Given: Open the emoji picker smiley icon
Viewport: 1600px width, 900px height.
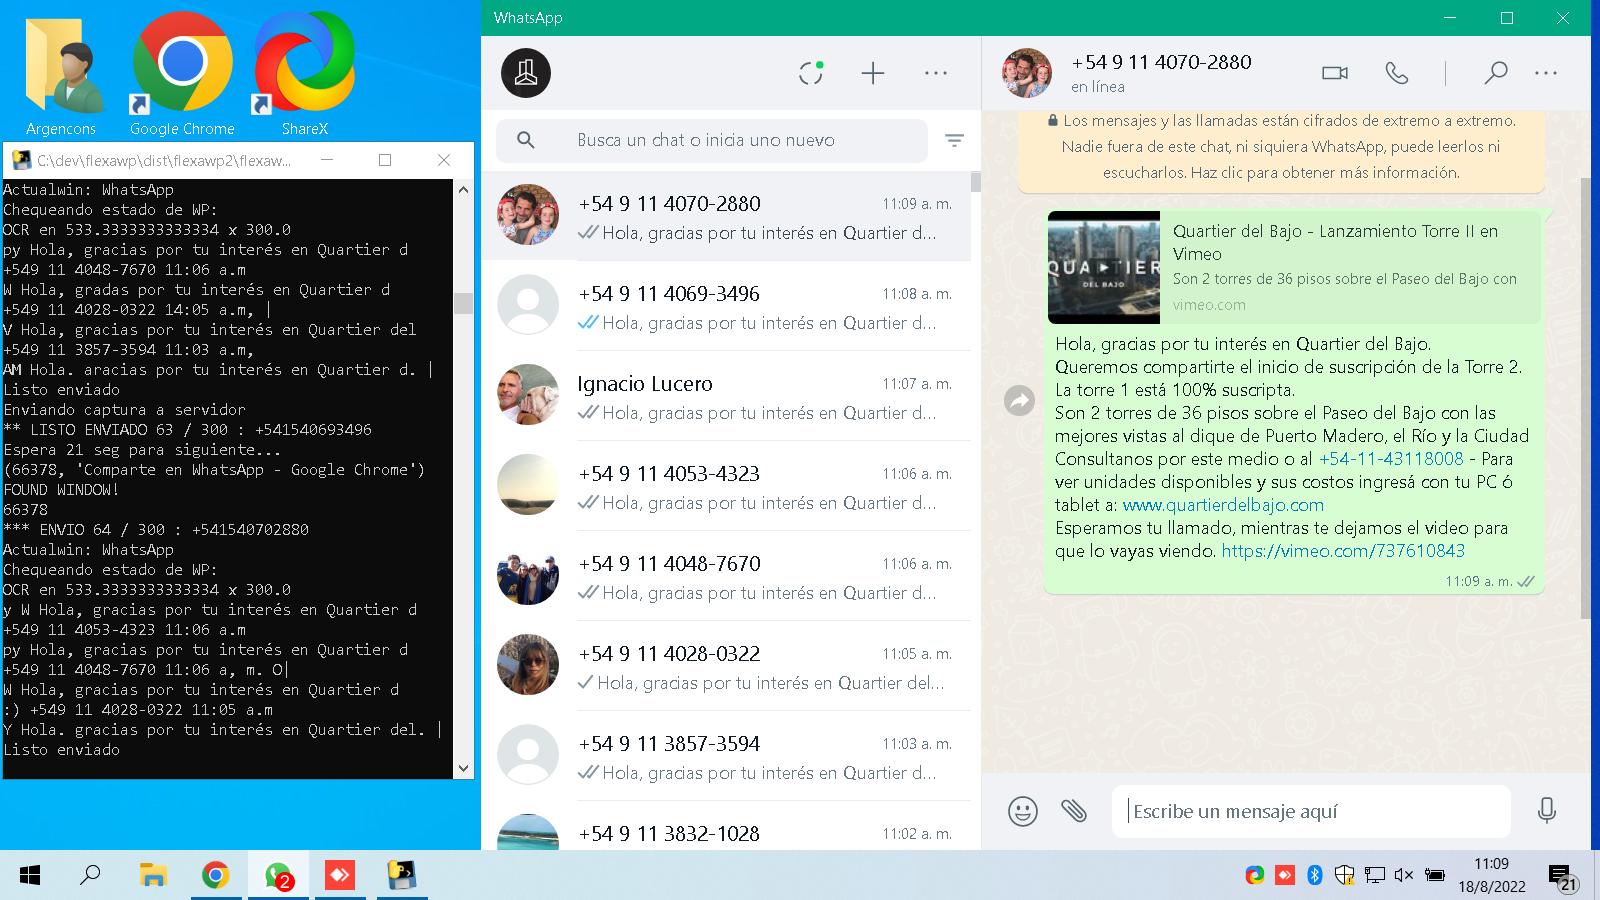Looking at the screenshot, I should [x=1022, y=811].
